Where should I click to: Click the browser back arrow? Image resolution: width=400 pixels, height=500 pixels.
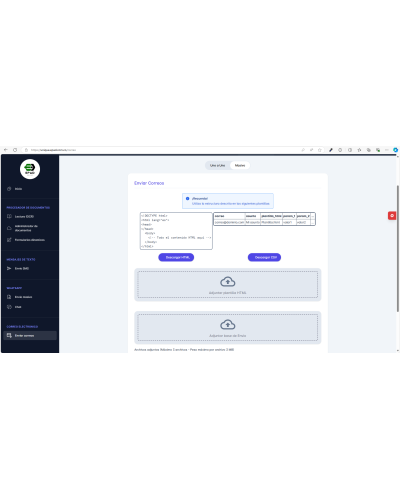pos(6,150)
